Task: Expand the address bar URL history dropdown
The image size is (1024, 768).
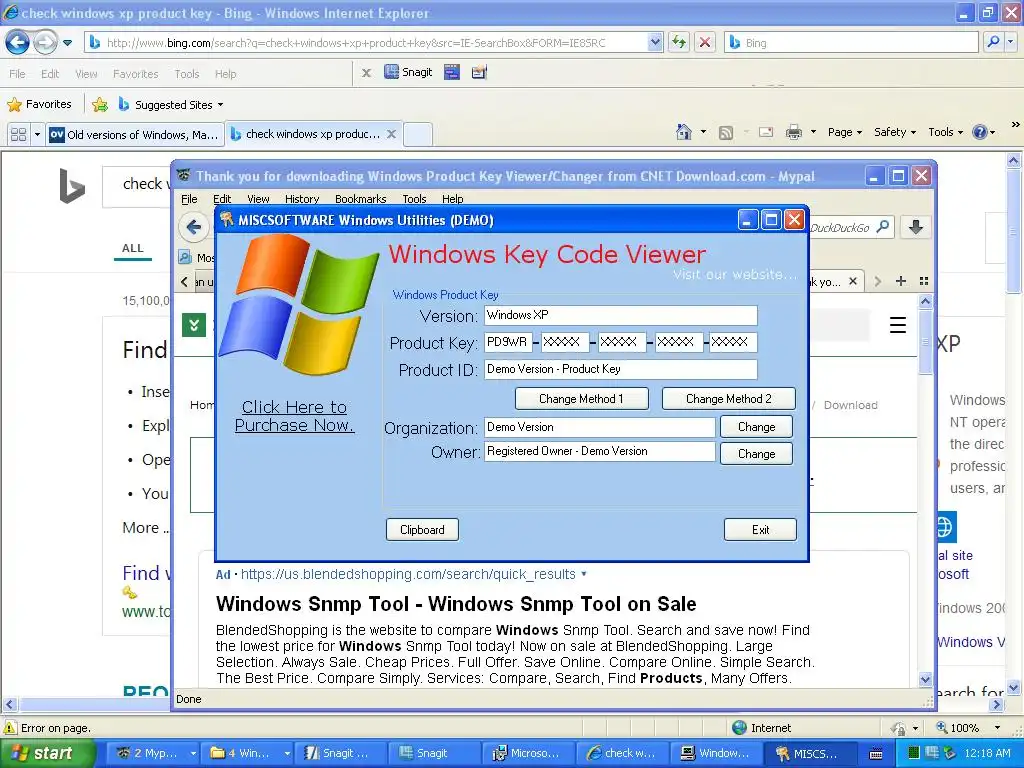Action: [655, 43]
